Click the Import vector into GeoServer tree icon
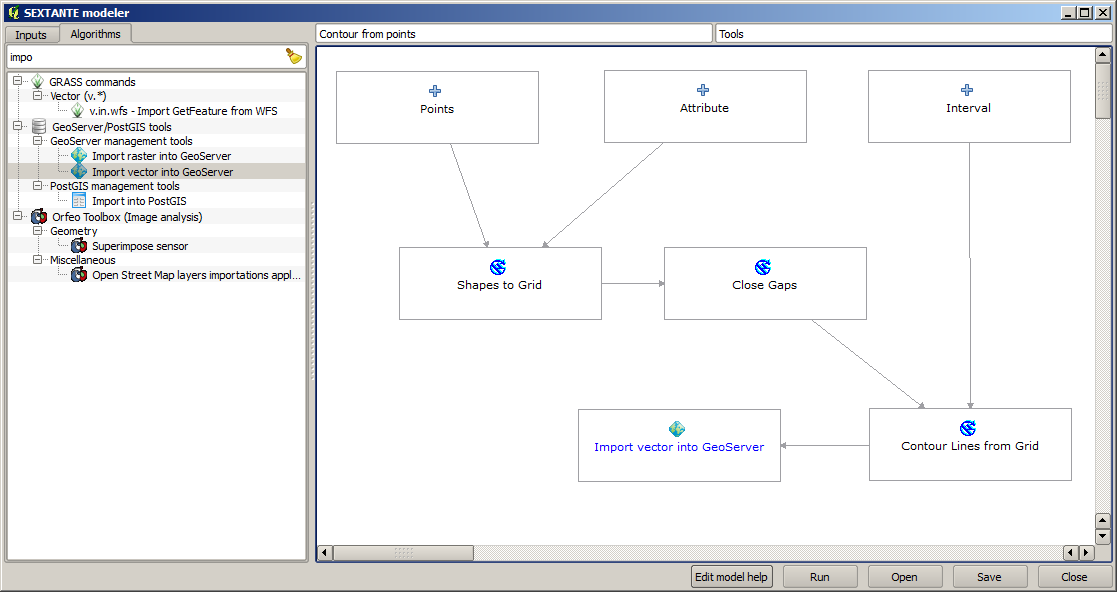The width and height of the screenshot is (1117, 592). [79, 172]
